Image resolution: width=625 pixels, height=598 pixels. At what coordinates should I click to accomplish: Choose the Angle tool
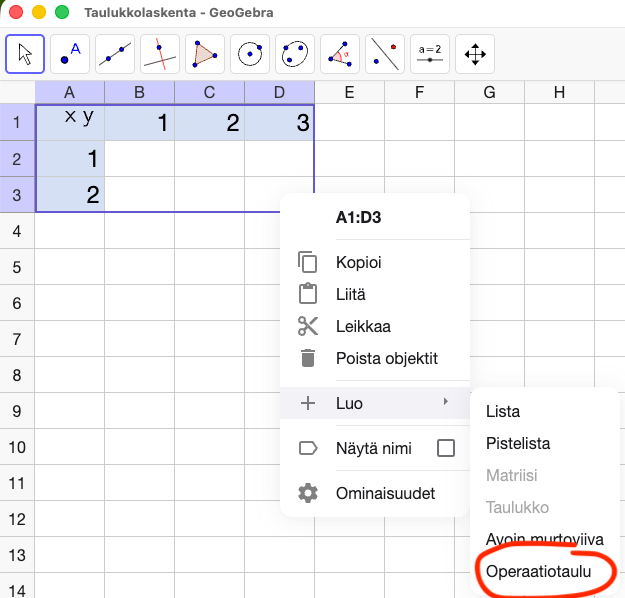(x=340, y=54)
